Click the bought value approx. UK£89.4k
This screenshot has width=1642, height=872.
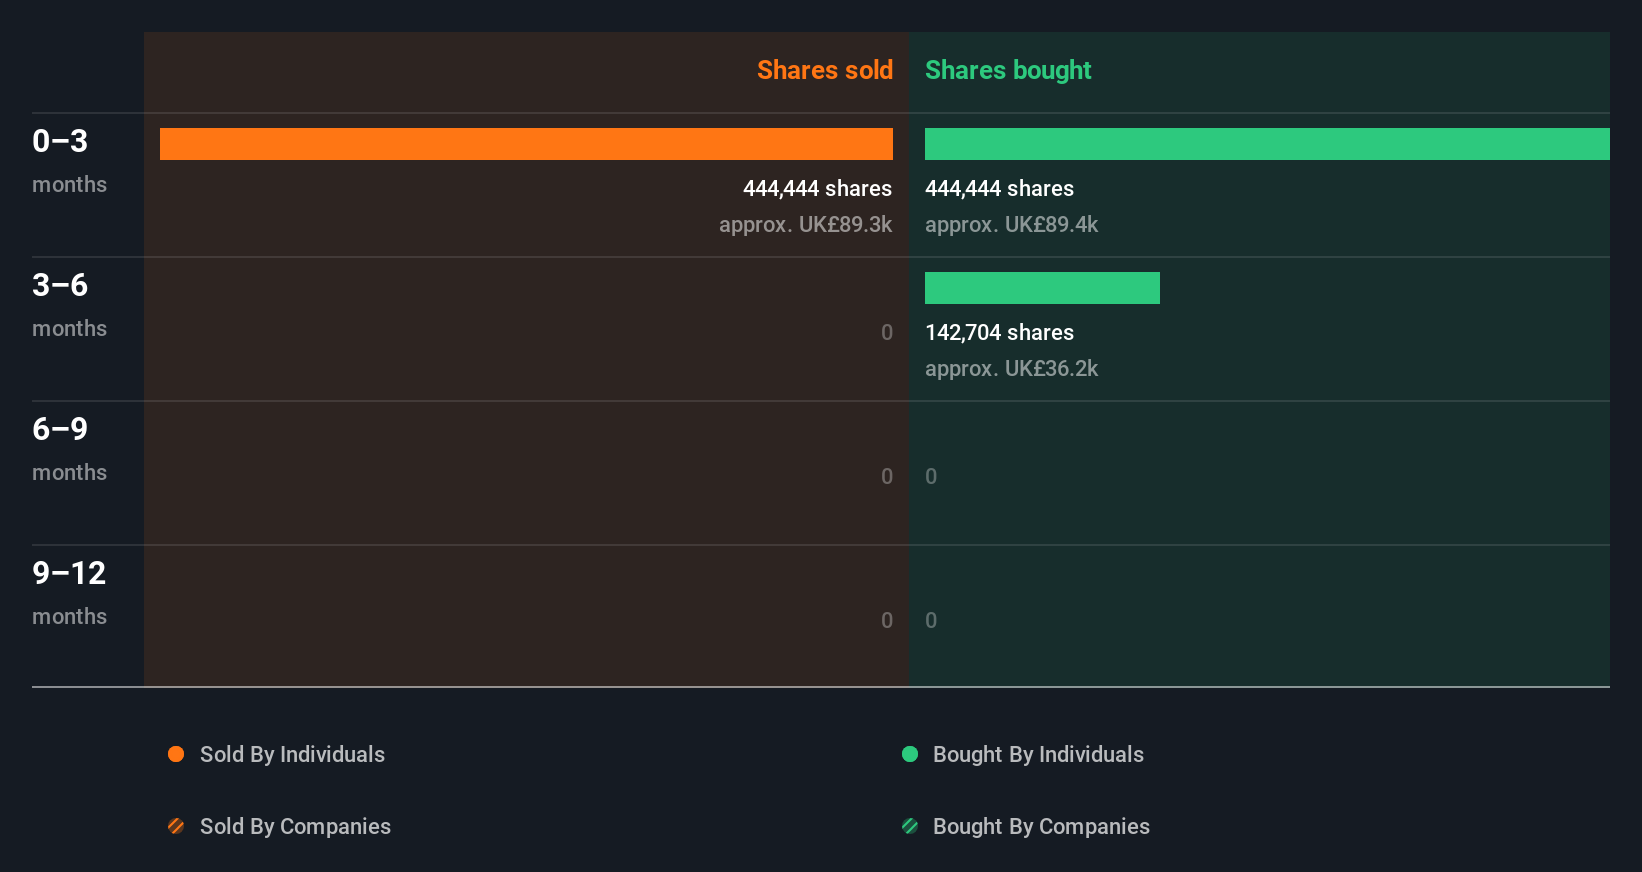[x=1011, y=224]
